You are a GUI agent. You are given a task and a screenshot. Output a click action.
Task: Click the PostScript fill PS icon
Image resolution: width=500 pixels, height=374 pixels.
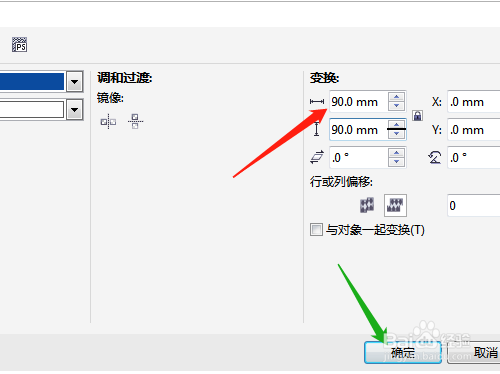click(x=19, y=45)
